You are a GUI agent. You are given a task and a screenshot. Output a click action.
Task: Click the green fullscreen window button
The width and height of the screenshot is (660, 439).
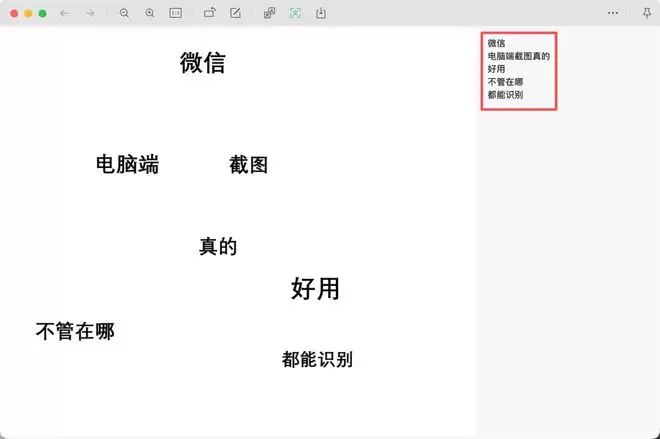pos(43,13)
